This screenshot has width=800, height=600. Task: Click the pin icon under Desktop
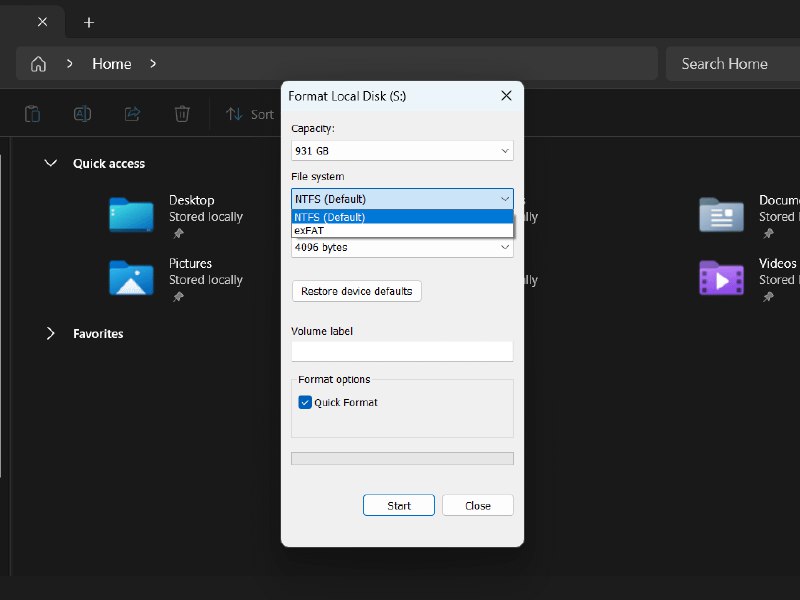(x=178, y=234)
